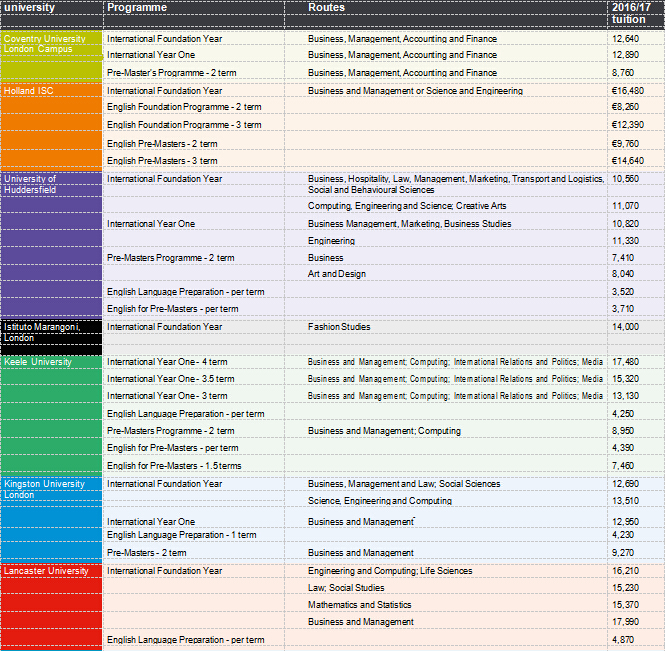
Task: Click 'English for Pre-Masters - per term' under Huddersfield
Action: pos(172,309)
